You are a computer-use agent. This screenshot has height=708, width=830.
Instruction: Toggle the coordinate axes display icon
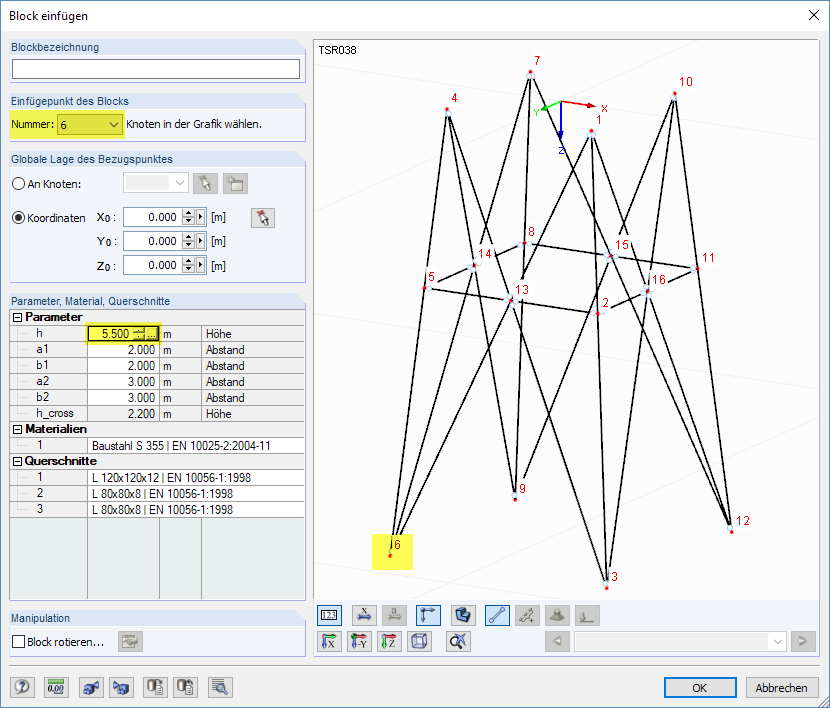(x=428, y=615)
